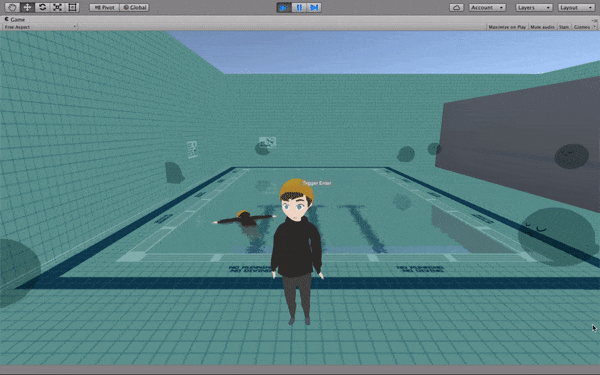Open the Gizmos menu
600x375 pixels.
tap(584, 27)
